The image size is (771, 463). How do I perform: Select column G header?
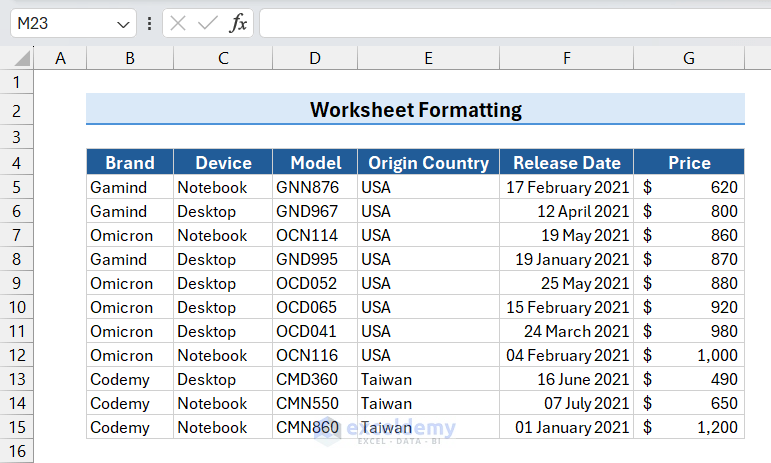(x=689, y=58)
